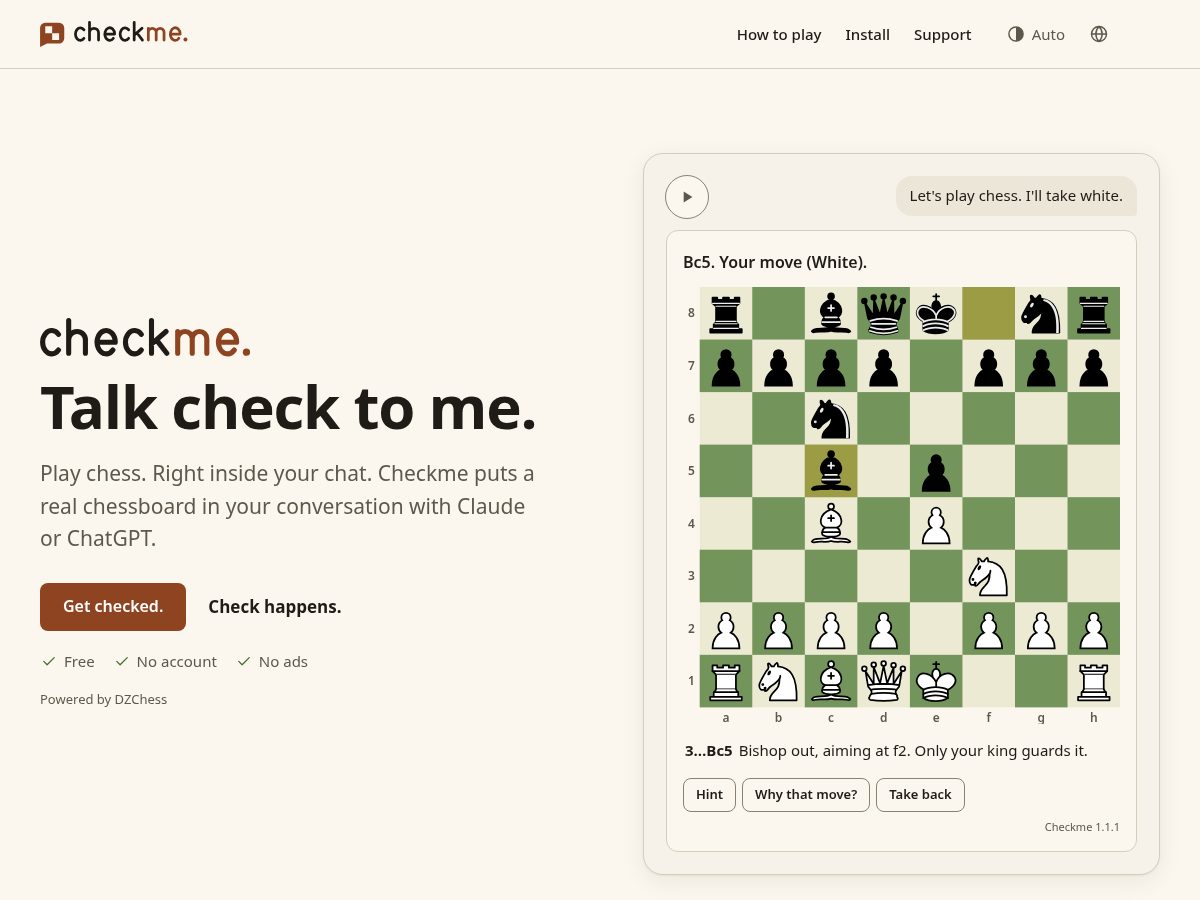This screenshot has height=900, width=1200.
Task: Click the 3...Bc5 move notation
Action: click(709, 750)
